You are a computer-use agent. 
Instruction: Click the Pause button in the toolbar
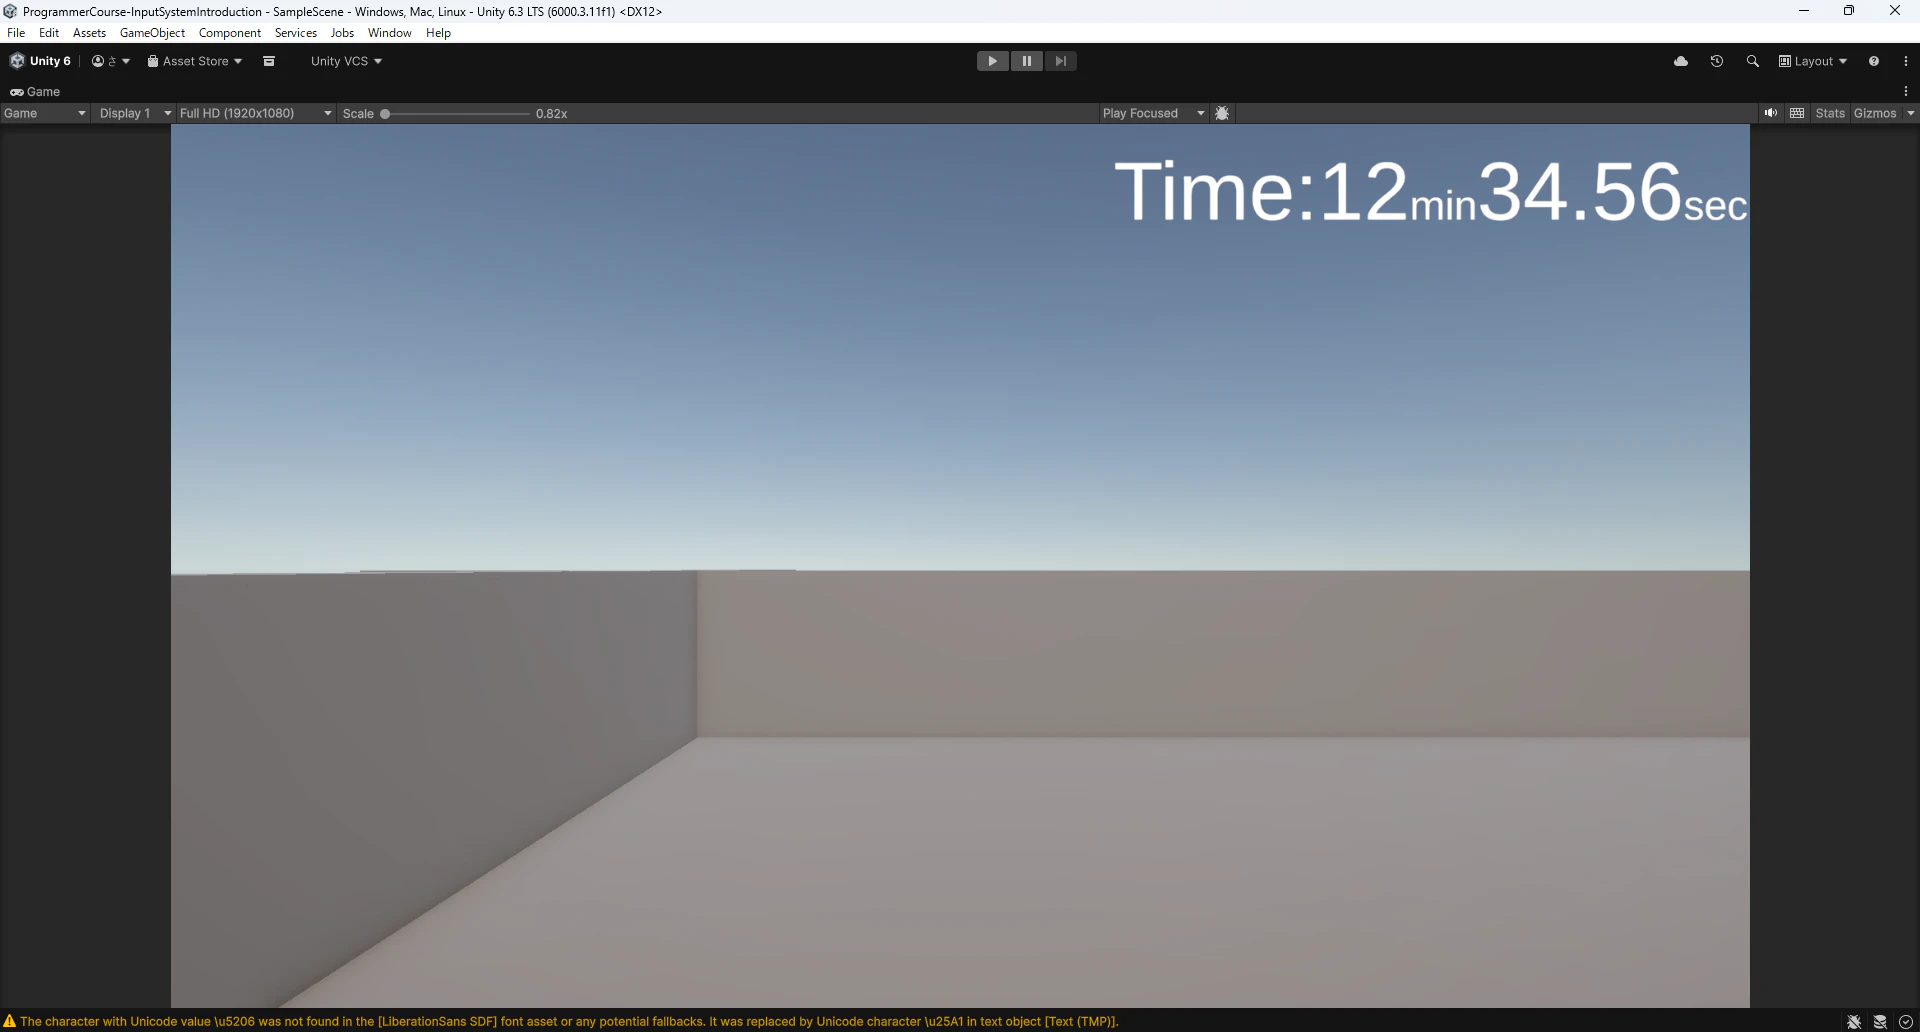(x=1026, y=61)
